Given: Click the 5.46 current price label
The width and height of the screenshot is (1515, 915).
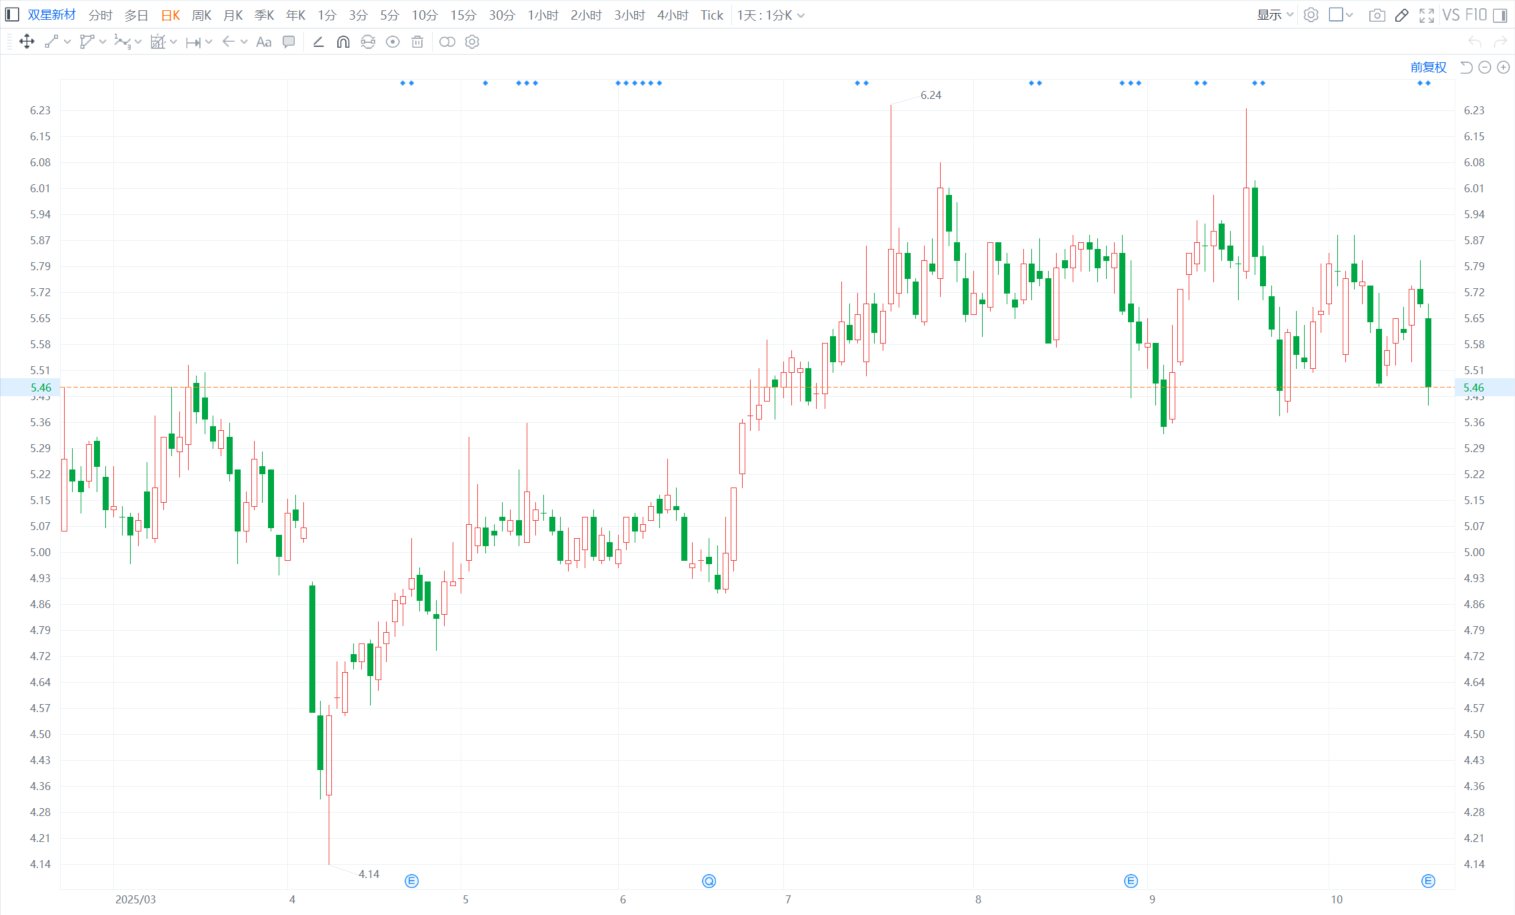Looking at the screenshot, I should click(x=40, y=387).
